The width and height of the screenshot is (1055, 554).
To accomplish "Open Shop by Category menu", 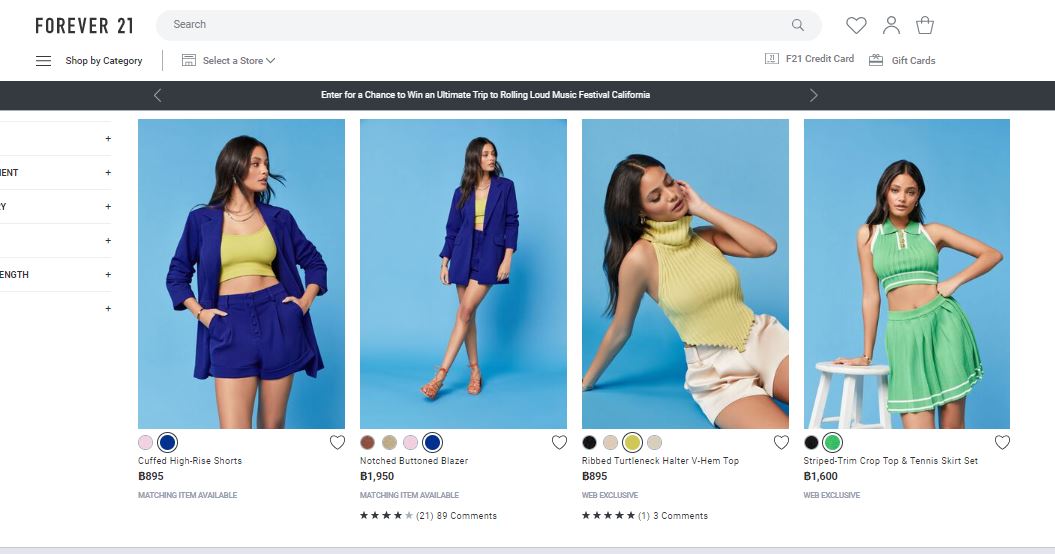I will [104, 61].
